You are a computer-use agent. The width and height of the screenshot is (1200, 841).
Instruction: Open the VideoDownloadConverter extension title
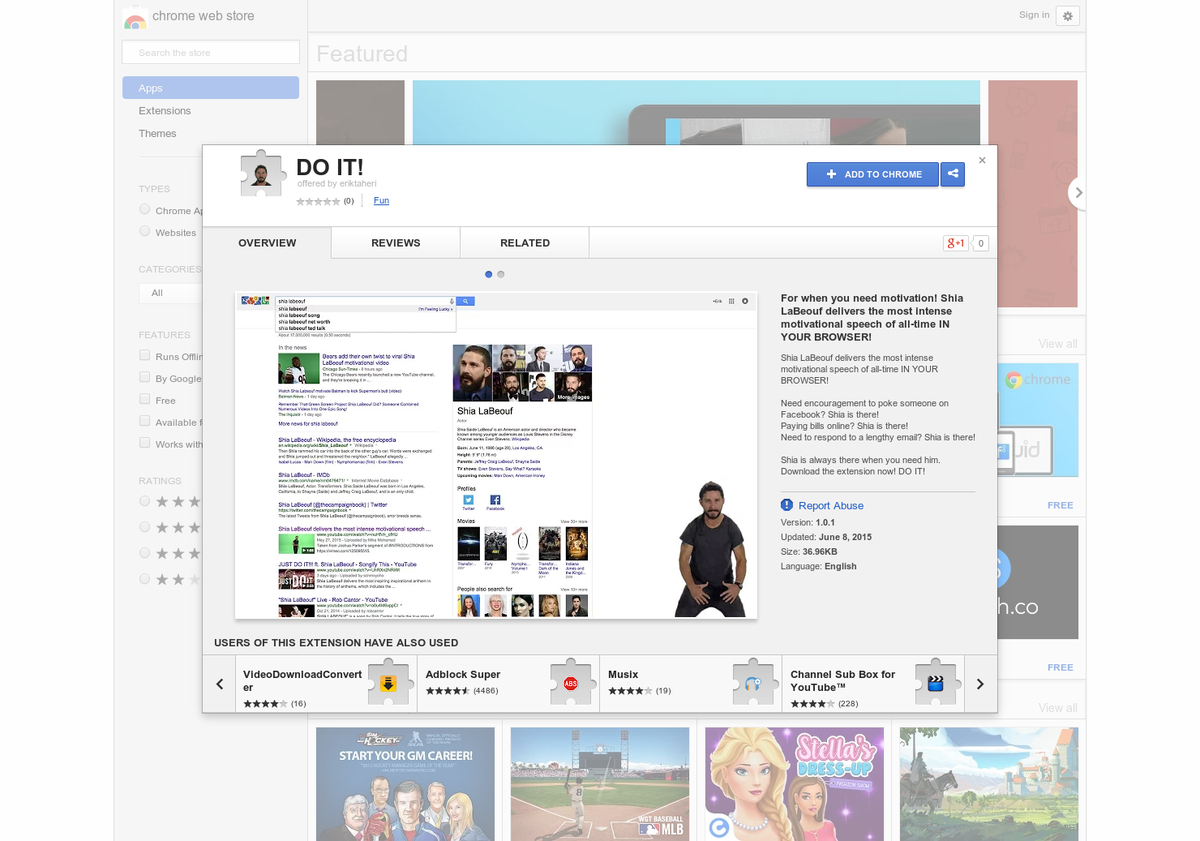point(303,681)
